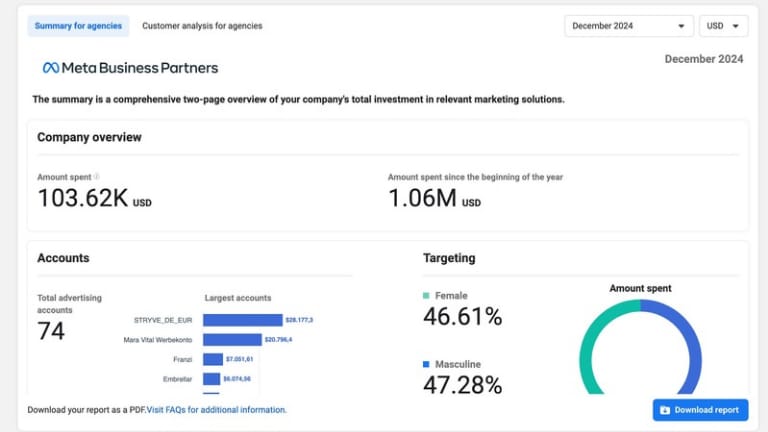Click the Company overview heading
Viewport: 768px width, 432px height.
pos(89,137)
